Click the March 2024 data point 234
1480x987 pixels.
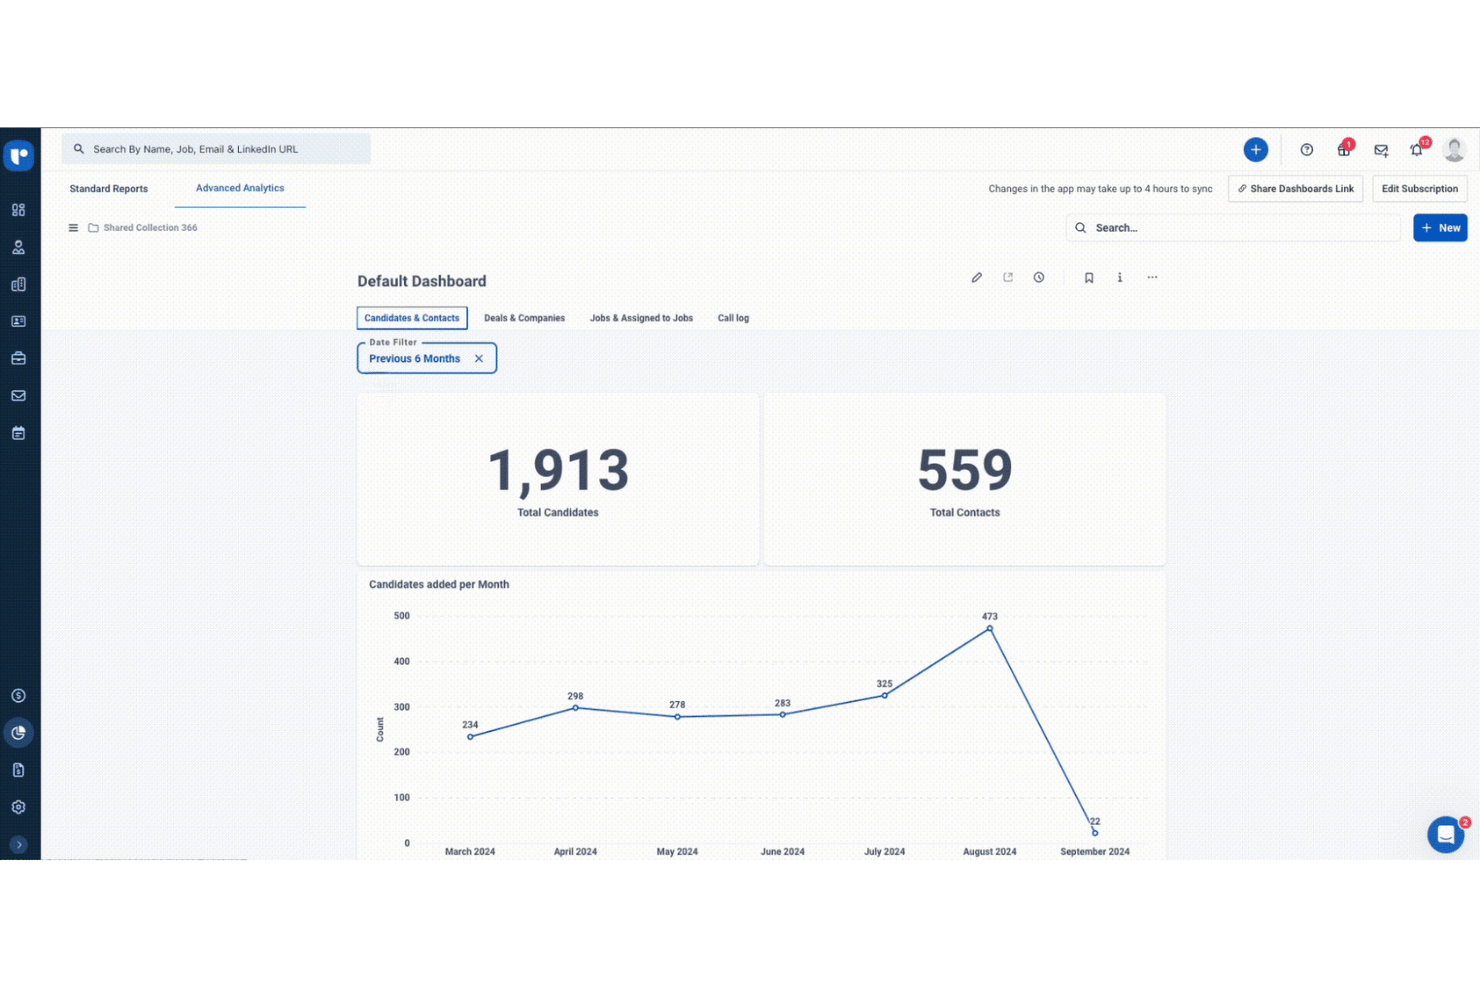click(470, 737)
